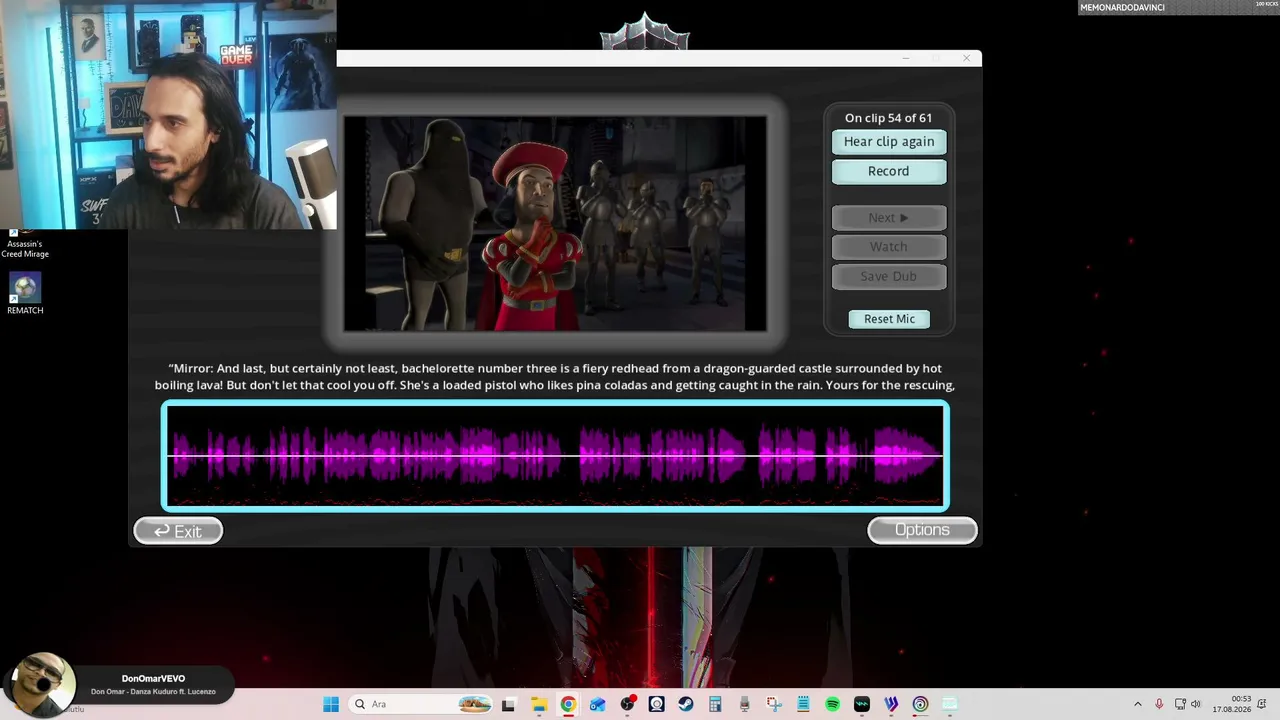Open the REMATCH desktop shortcut
This screenshot has height=720, width=1280.
click(x=25, y=294)
